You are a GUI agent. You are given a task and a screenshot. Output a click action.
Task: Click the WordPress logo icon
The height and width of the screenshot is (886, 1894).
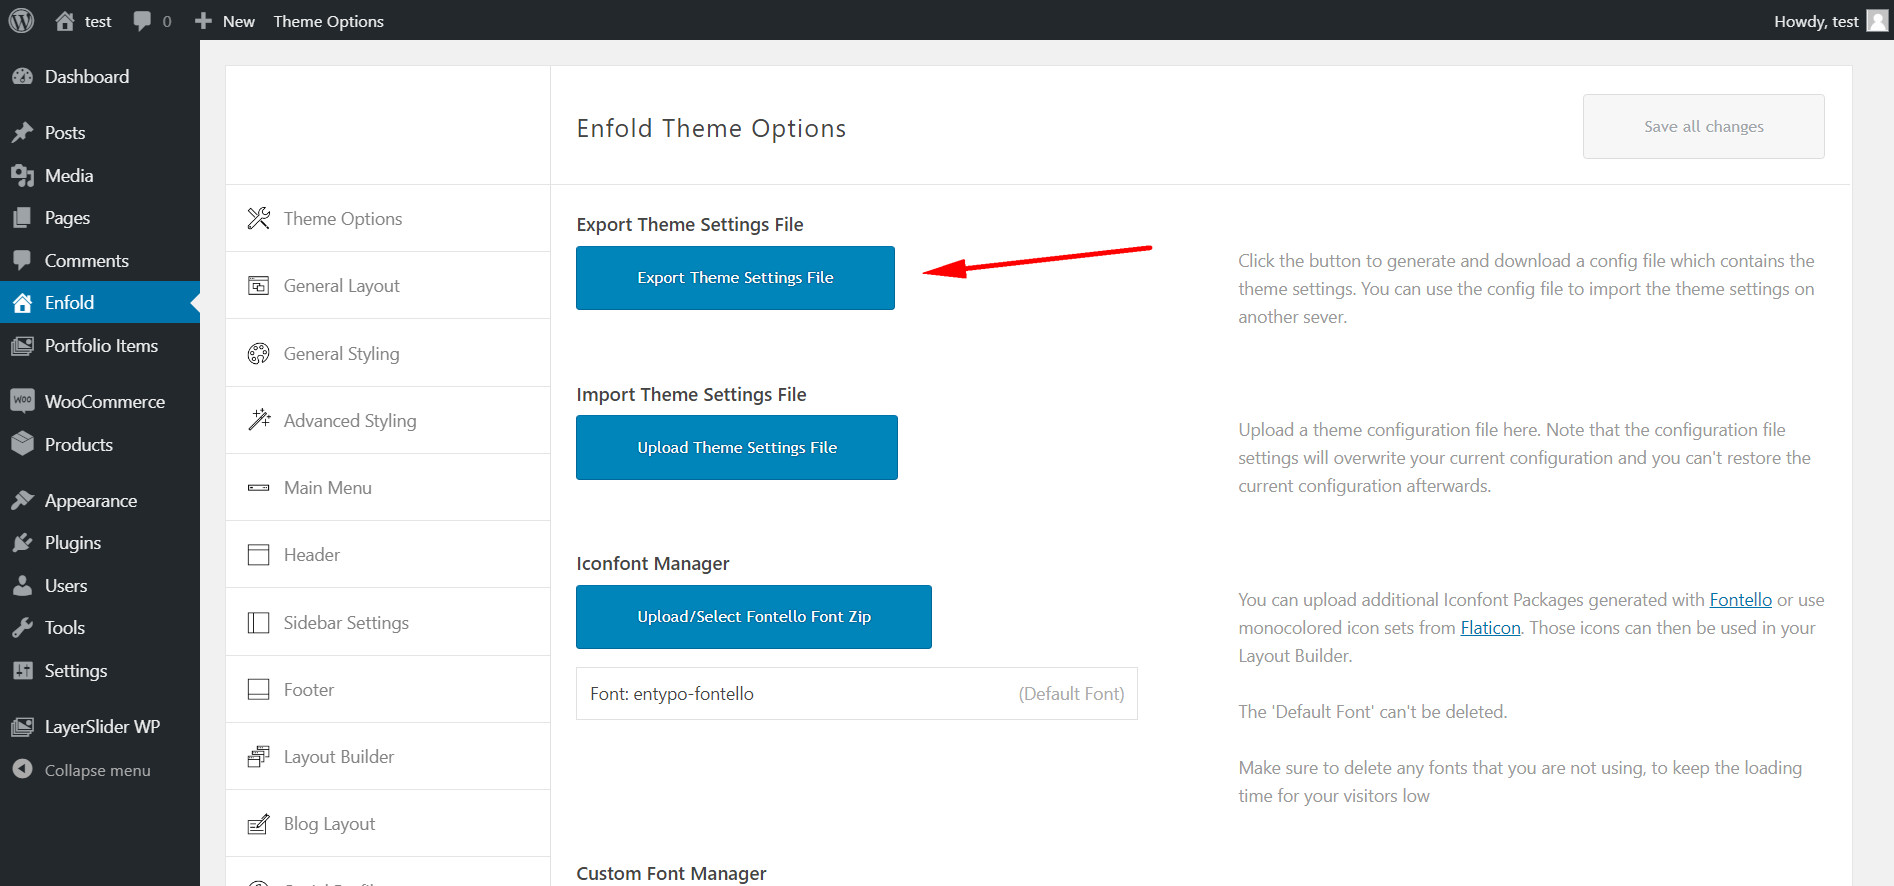click(21, 20)
